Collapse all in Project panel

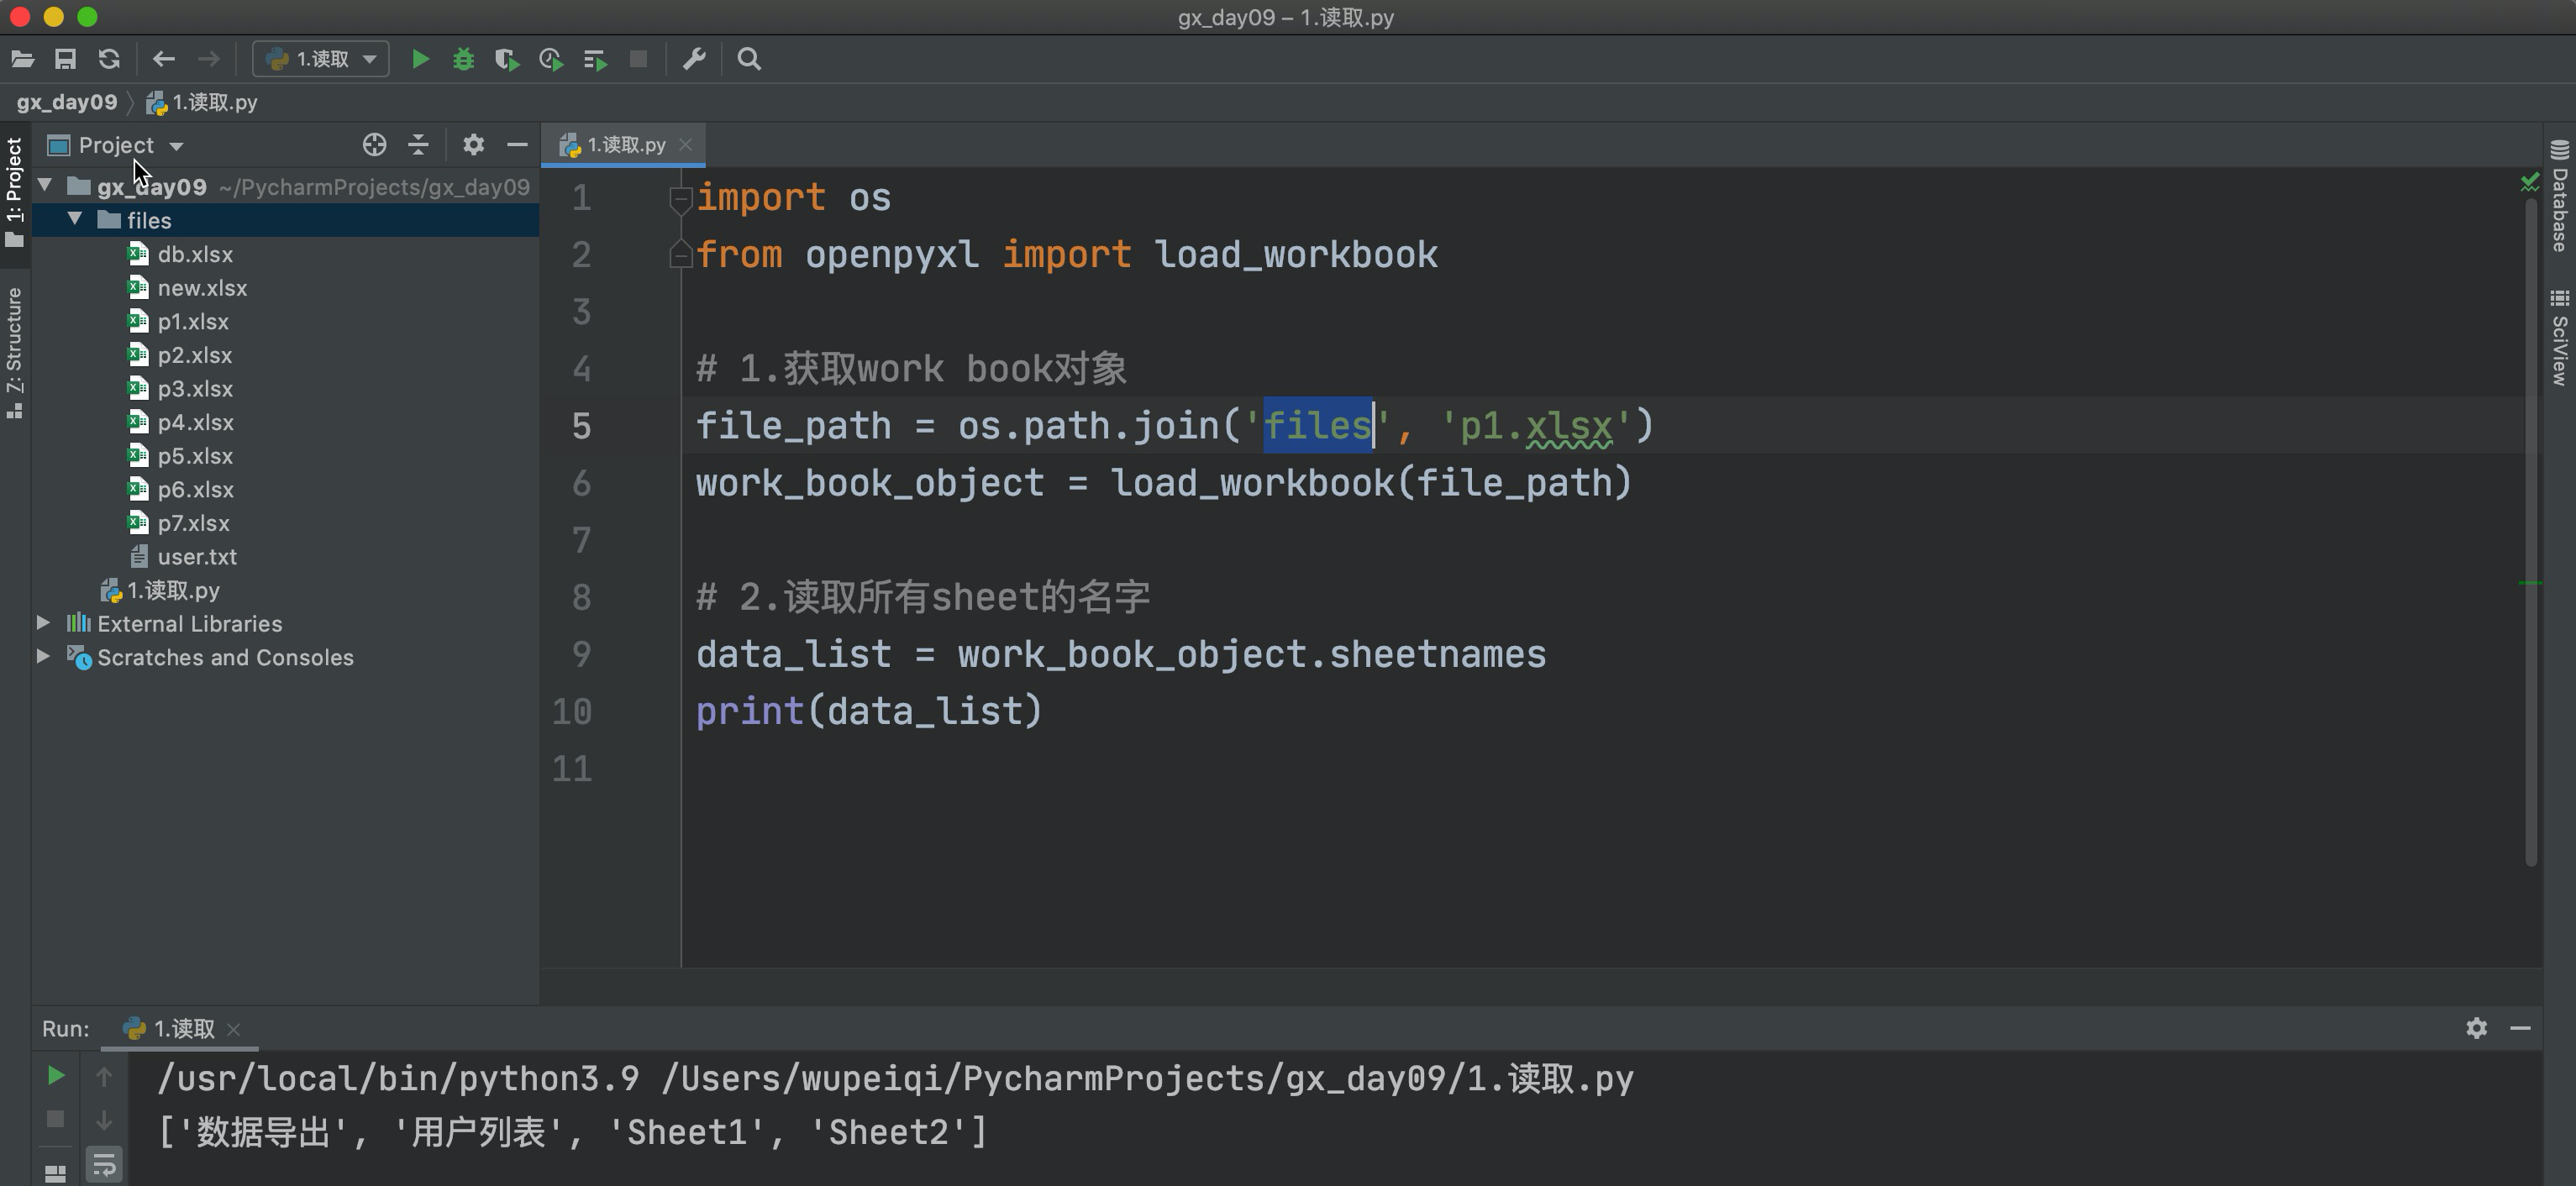pyautogui.click(x=418, y=145)
